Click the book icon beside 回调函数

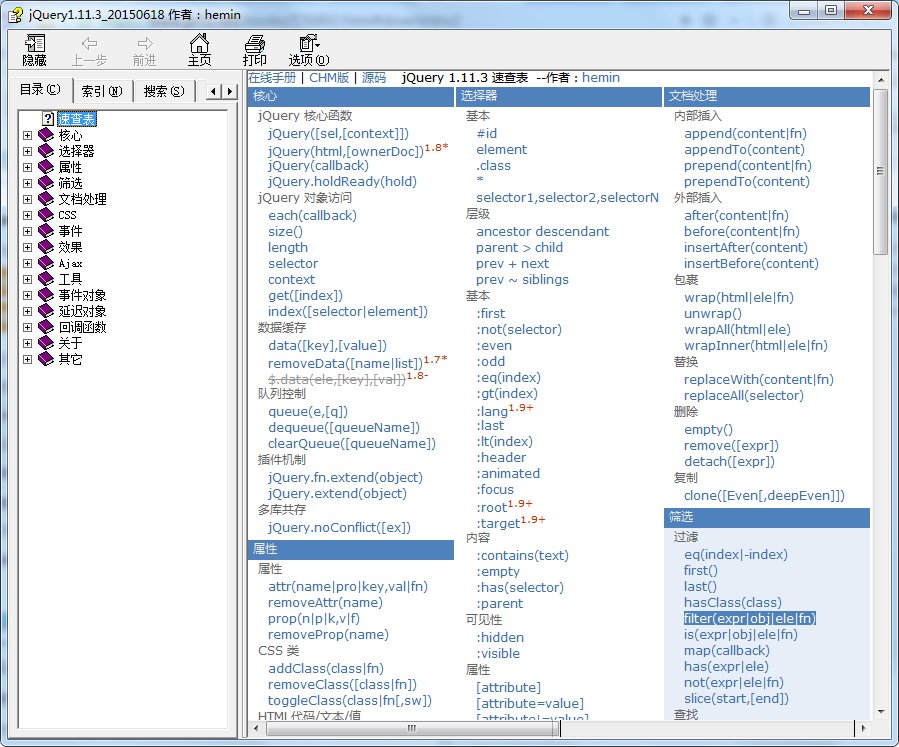(x=46, y=327)
